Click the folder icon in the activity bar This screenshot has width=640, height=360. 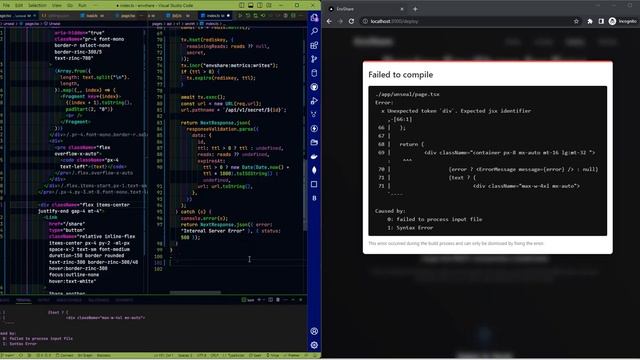(314, 142)
